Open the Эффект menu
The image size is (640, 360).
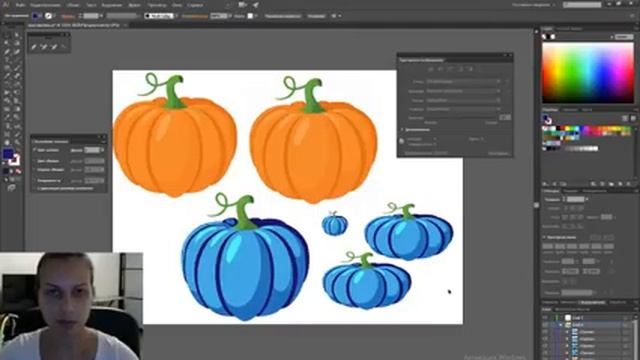point(135,5)
